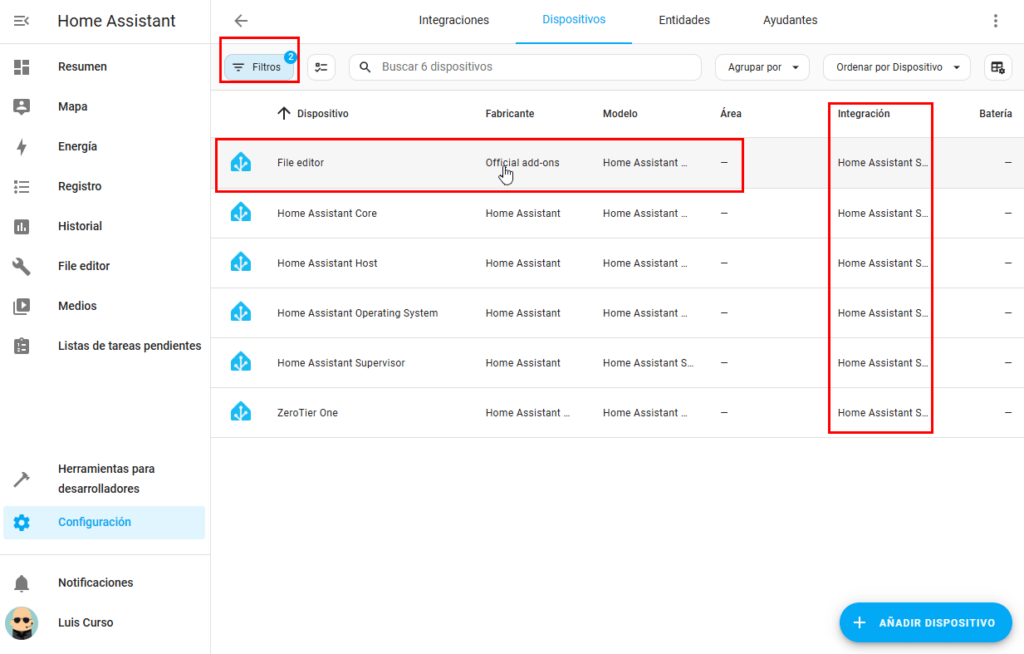Open Mapa in the sidebar
The image size is (1024, 654).
click(72, 106)
